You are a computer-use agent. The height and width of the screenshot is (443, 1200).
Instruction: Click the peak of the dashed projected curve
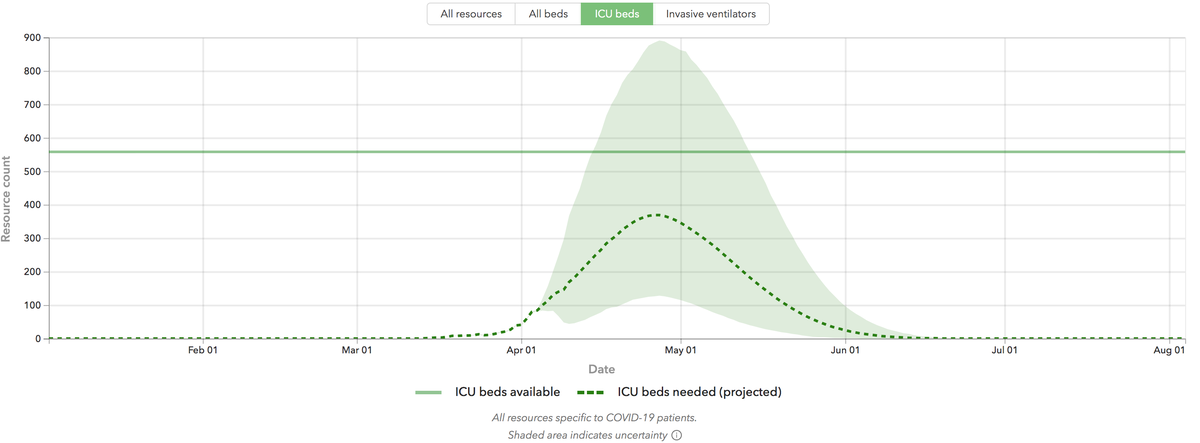pyautogui.click(x=655, y=214)
